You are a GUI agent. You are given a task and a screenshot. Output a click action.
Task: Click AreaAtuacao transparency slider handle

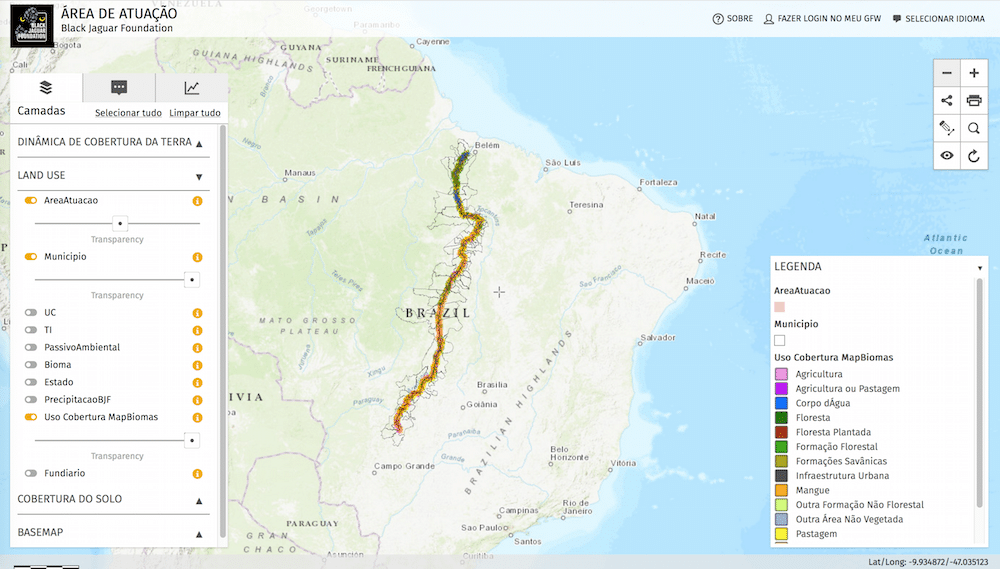click(x=120, y=224)
